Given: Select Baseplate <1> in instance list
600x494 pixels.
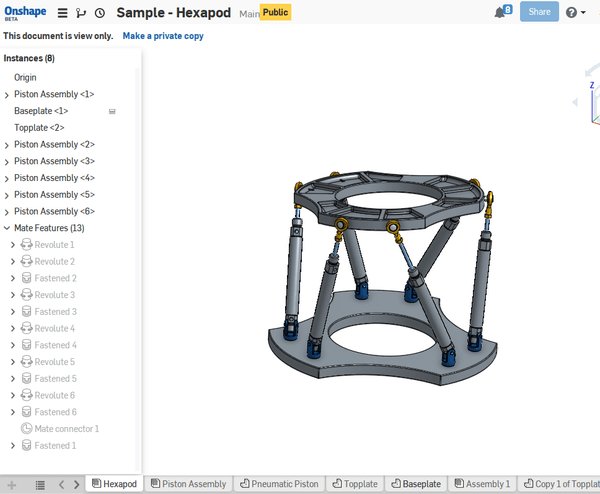Looking at the screenshot, I should pos(41,111).
